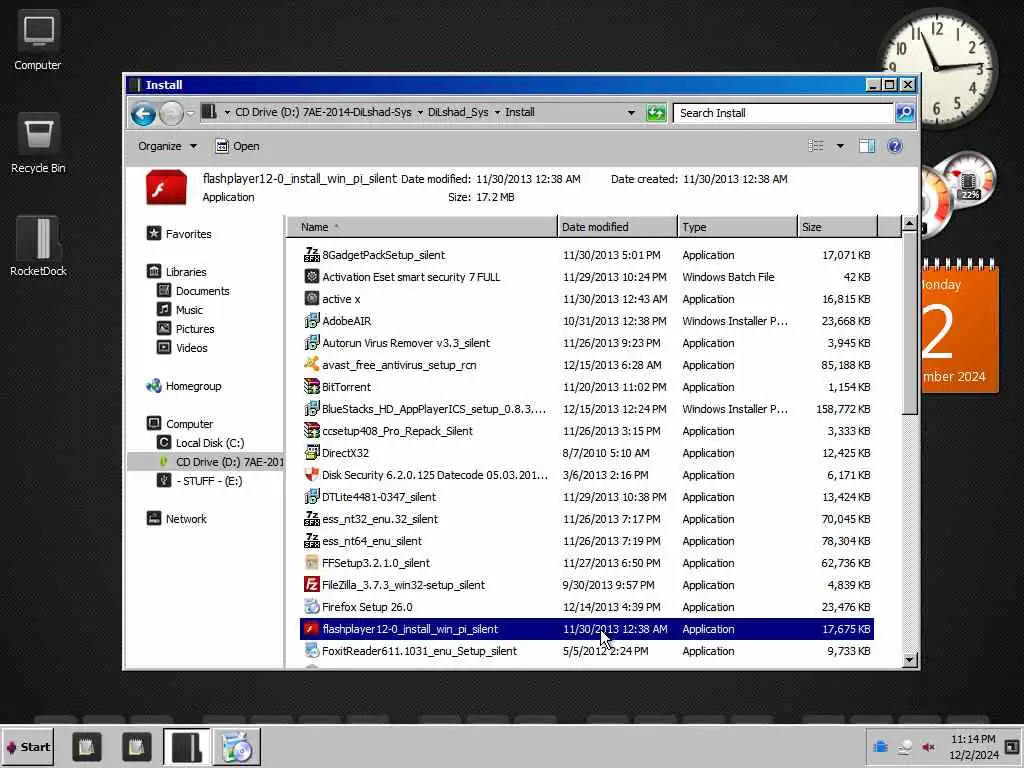Image resolution: width=1024 pixels, height=768 pixels.
Task: Expand arrow after DiLshad_Sys breadcrumb
Action: point(497,112)
